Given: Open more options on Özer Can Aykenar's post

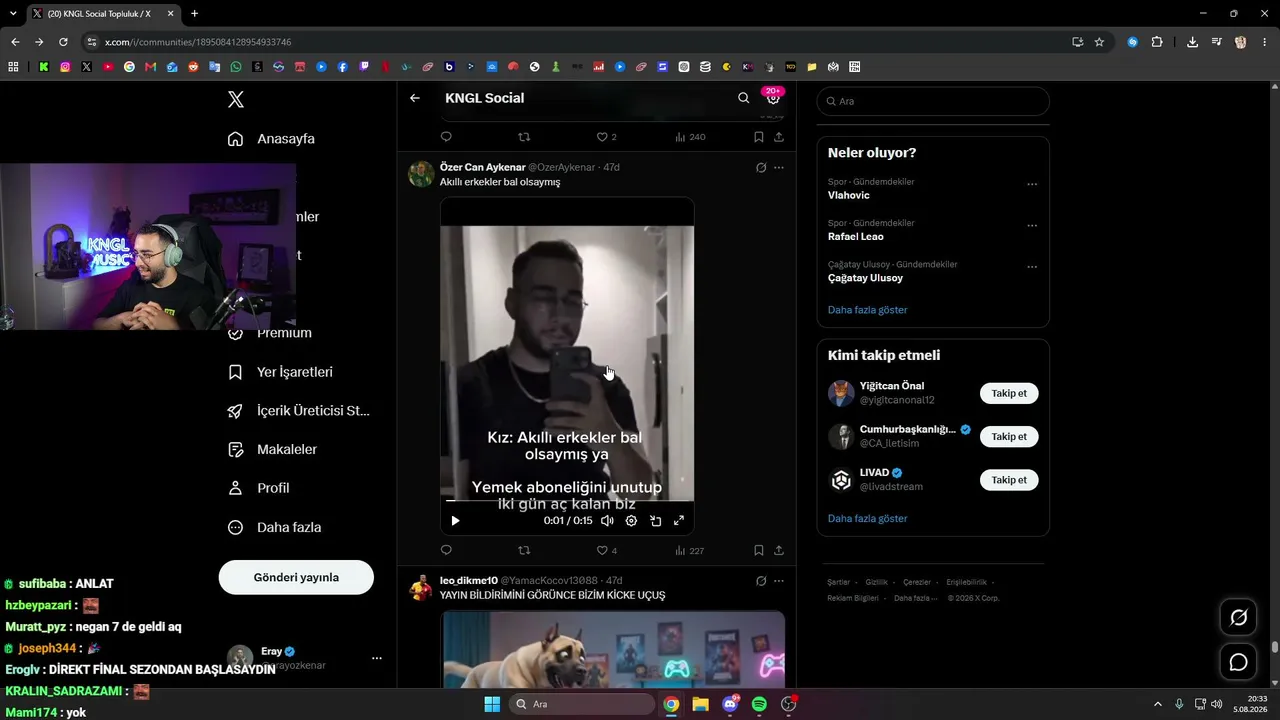Looking at the screenshot, I should [x=779, y=167].
